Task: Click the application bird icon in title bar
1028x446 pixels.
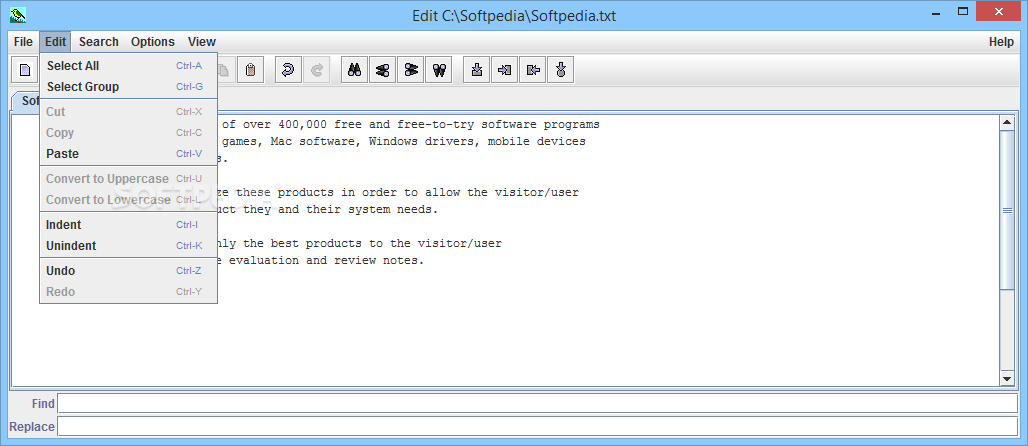Action: point(18,14)
